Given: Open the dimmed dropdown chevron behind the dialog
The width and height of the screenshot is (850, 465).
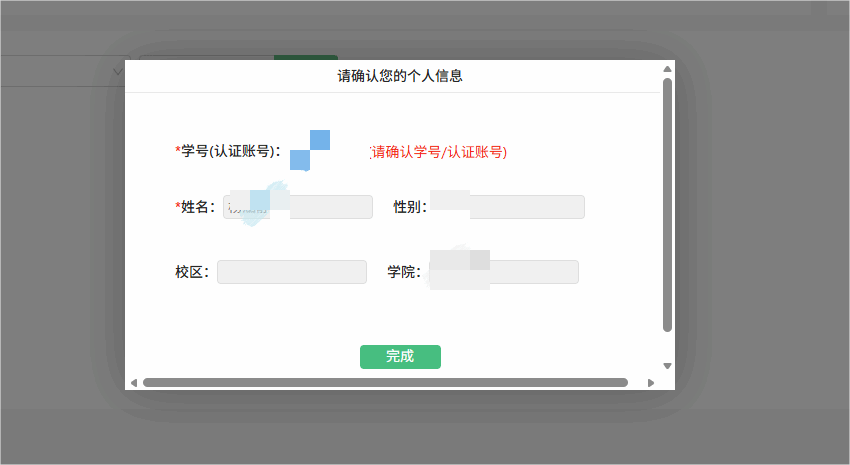Looking at the screenshot, I should coord(118,71).
